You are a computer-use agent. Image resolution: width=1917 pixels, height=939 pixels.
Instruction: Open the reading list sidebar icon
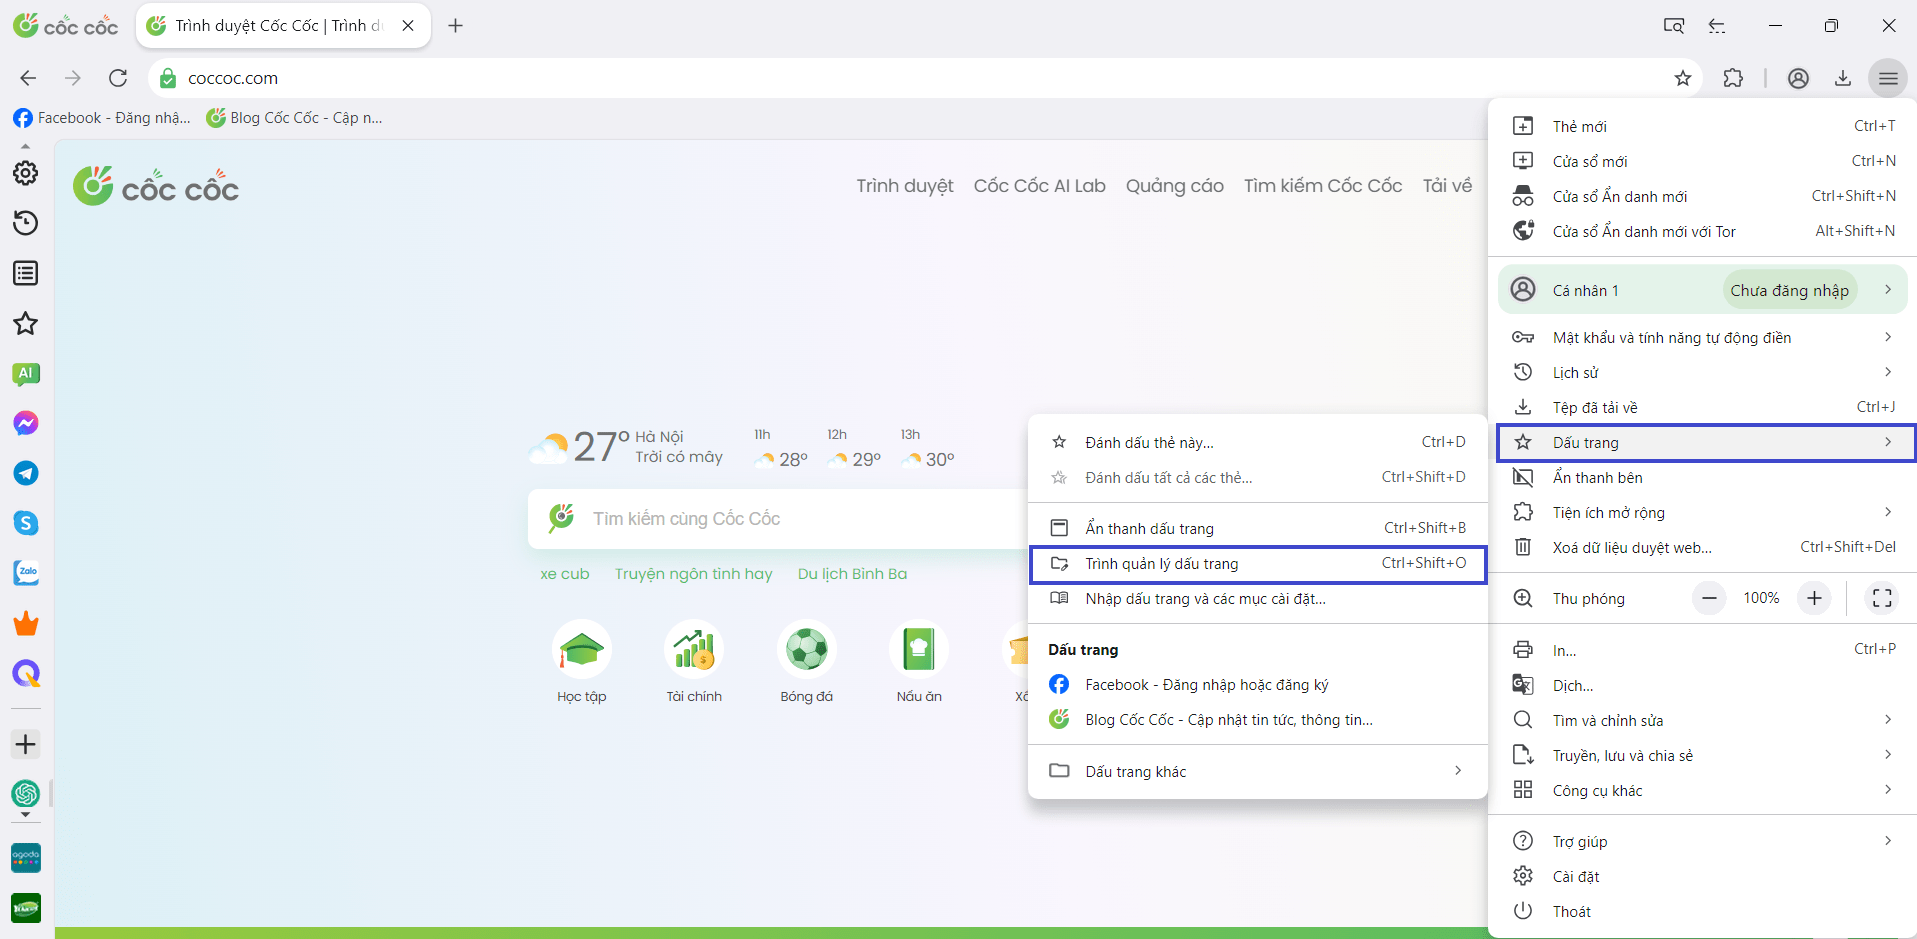[26, 273]
